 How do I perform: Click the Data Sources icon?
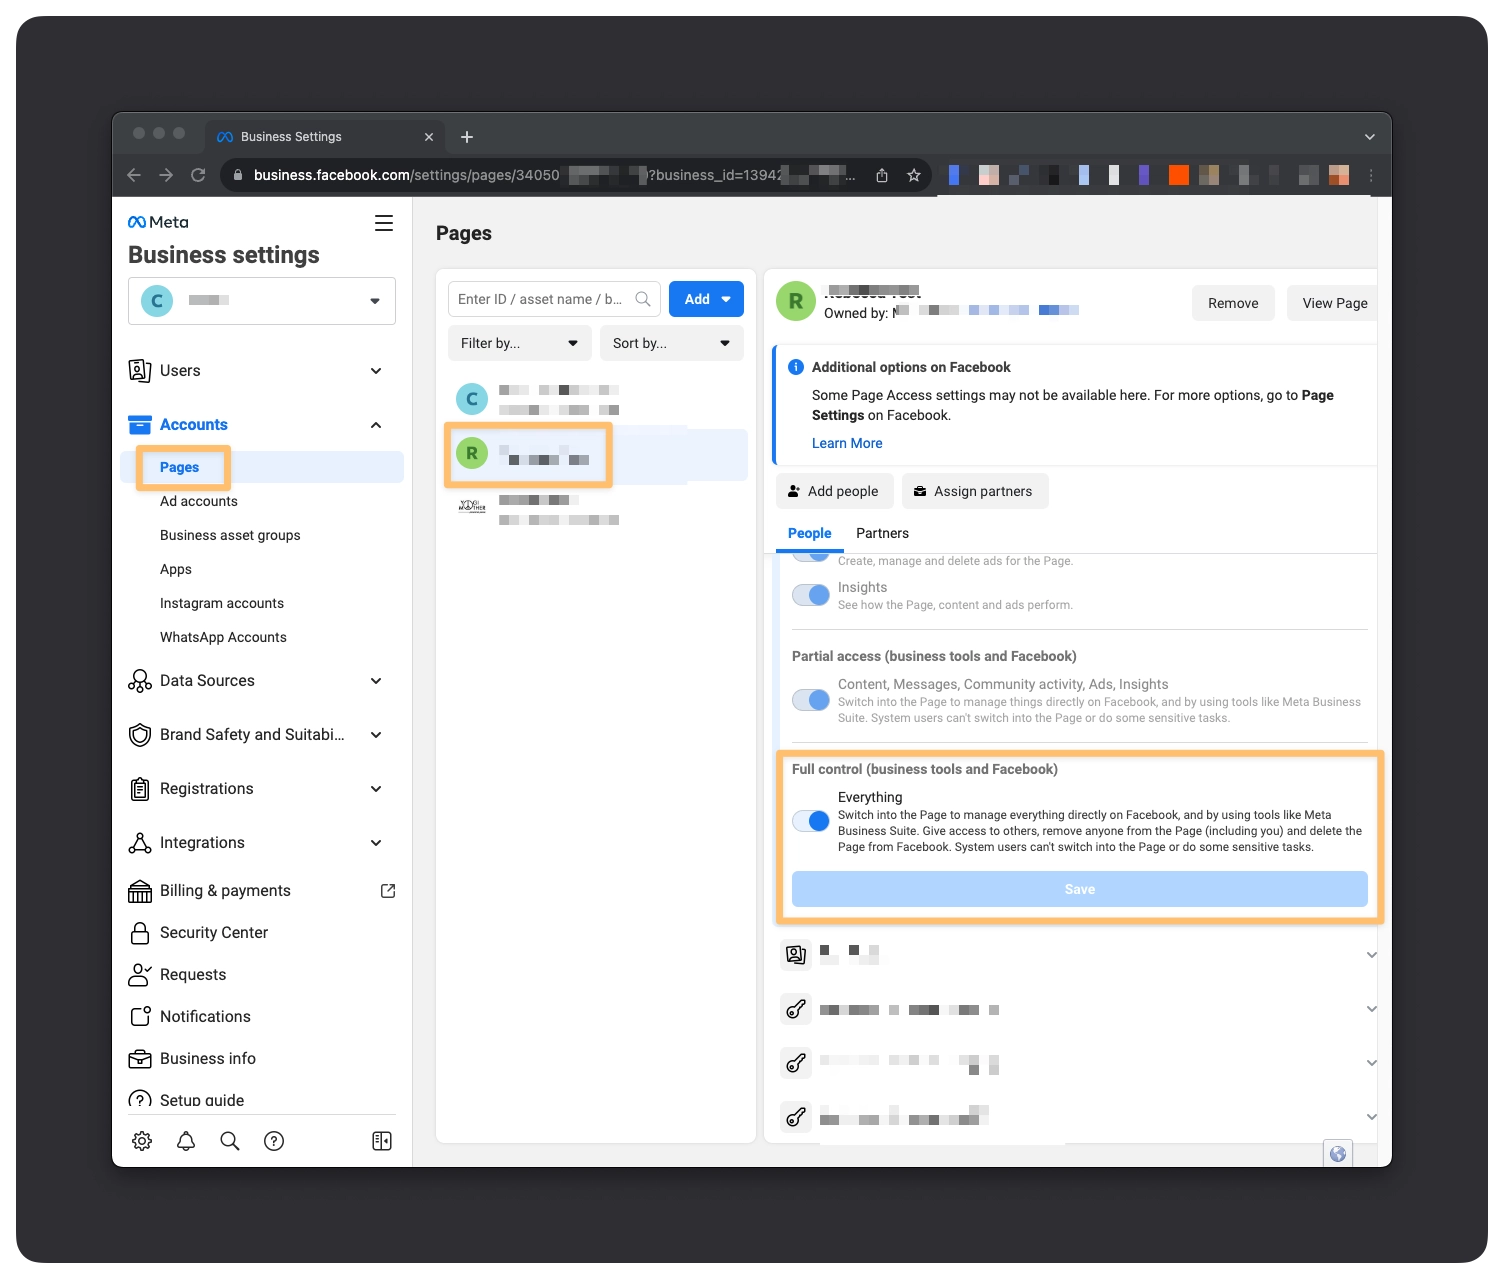(x=140, y=681)
